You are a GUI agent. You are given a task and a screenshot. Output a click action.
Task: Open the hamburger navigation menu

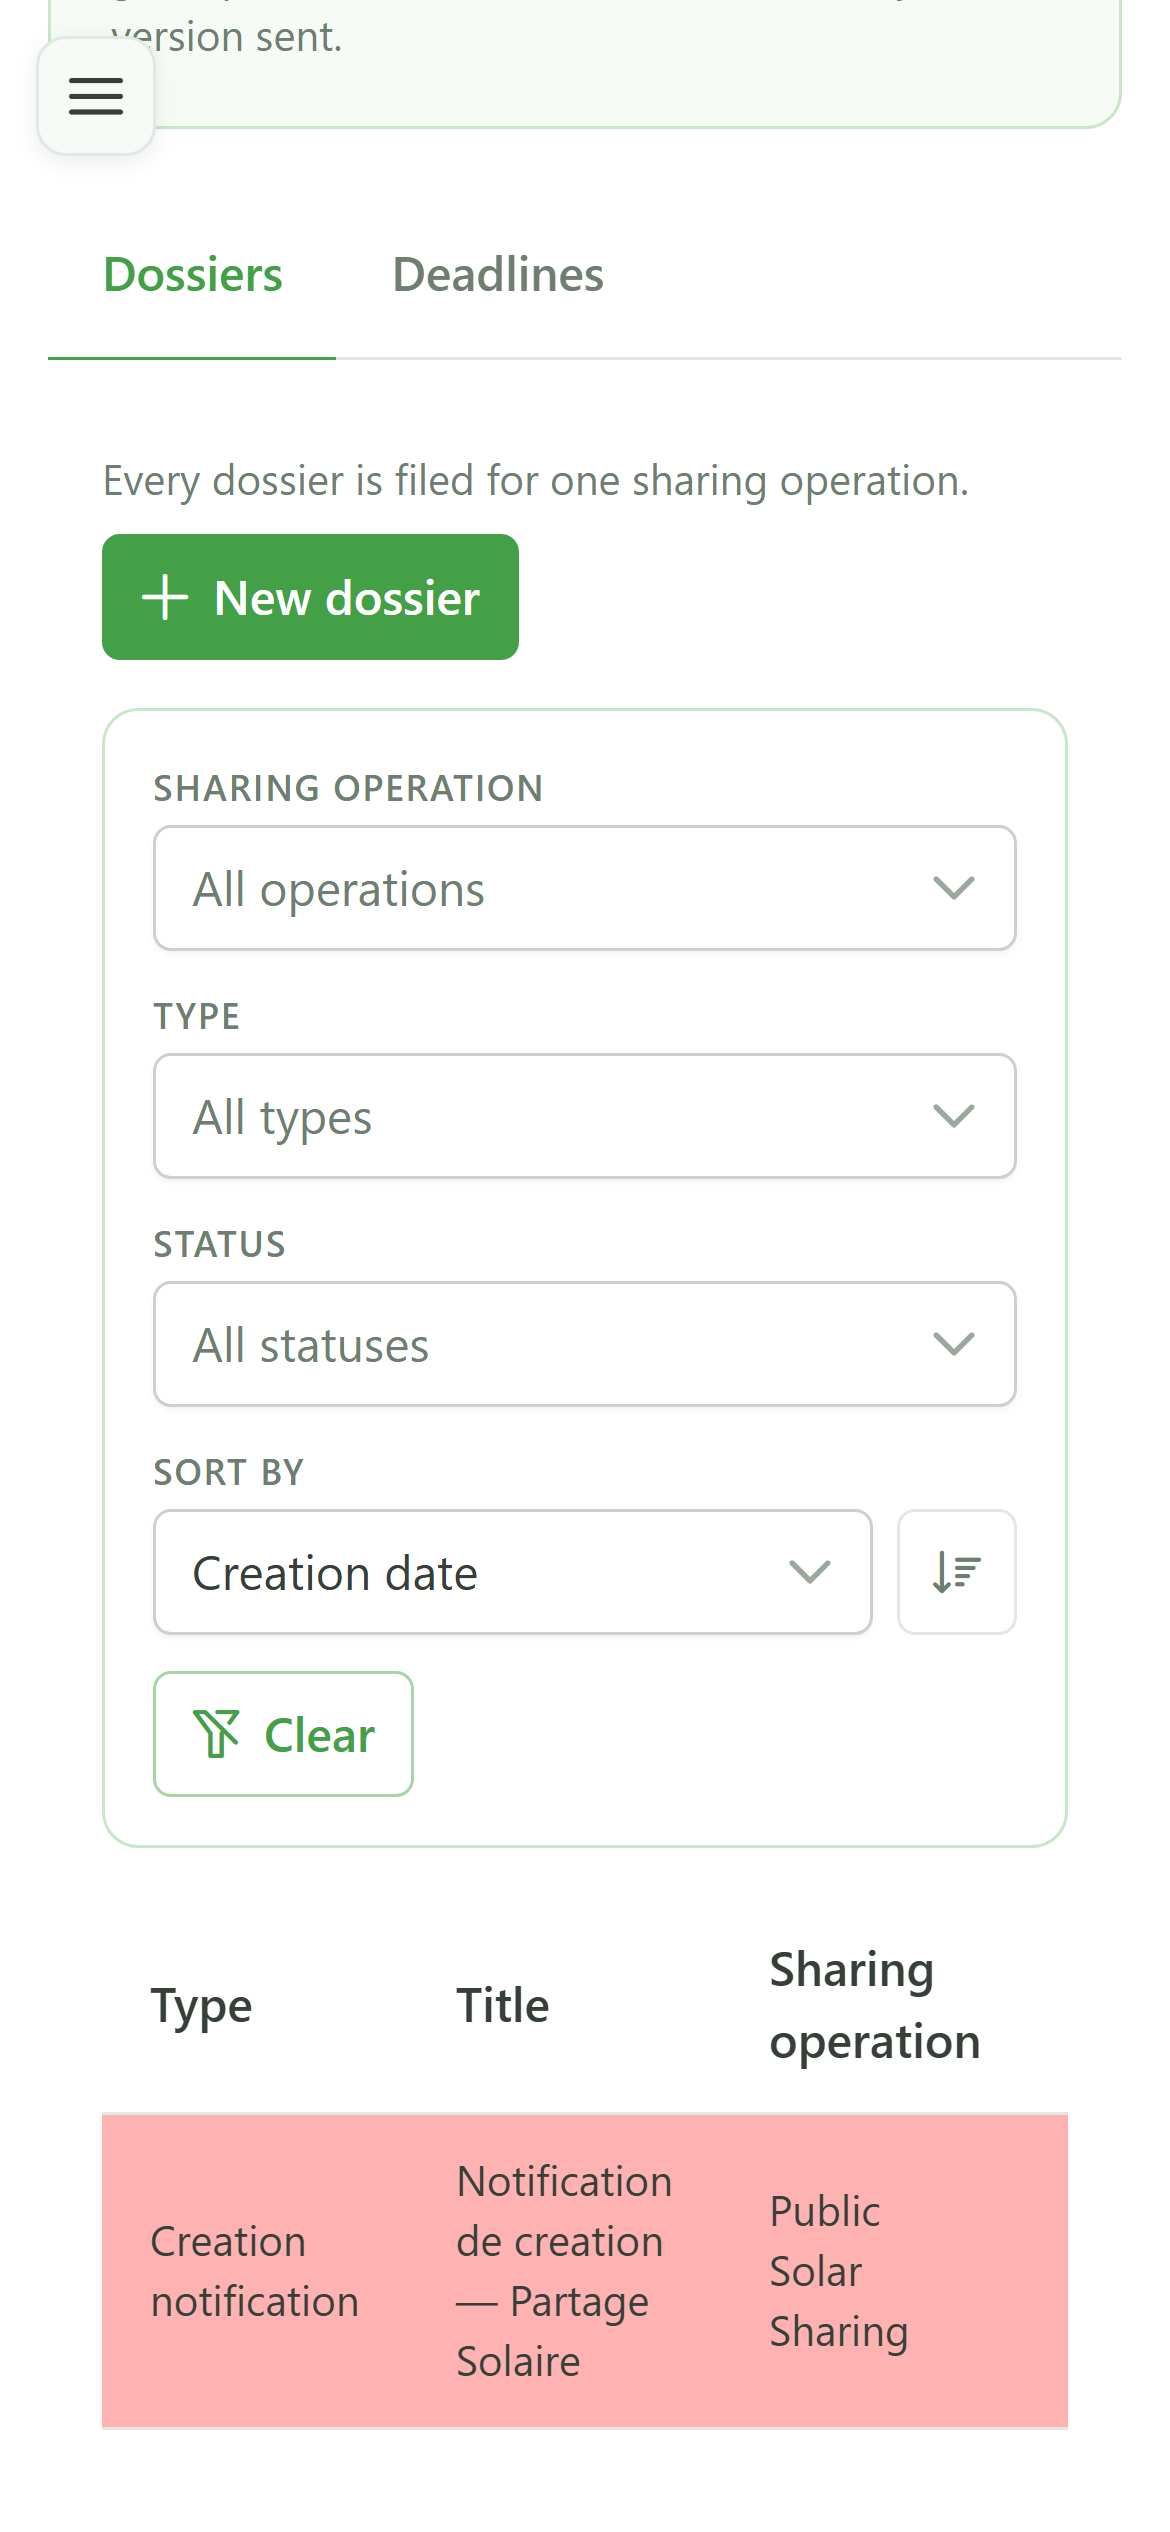click(x=96, y=96)
